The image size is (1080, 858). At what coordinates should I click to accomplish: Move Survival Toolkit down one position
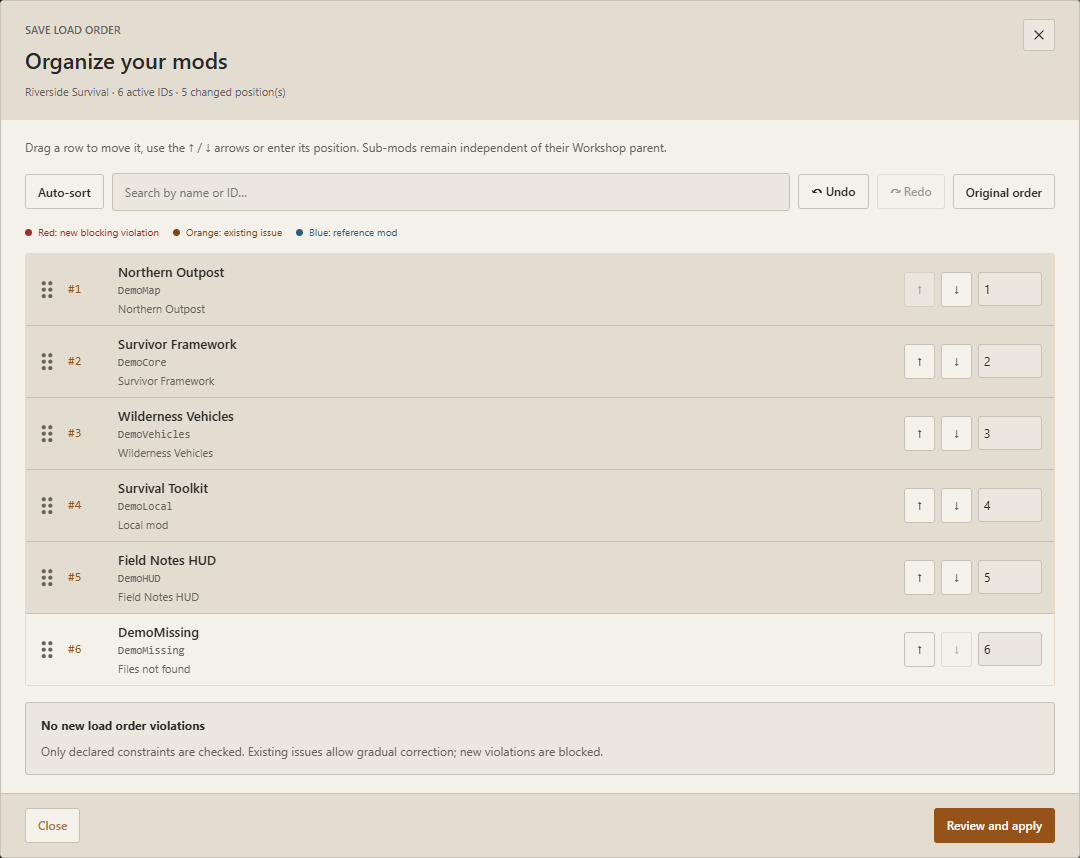pos(956,505)
